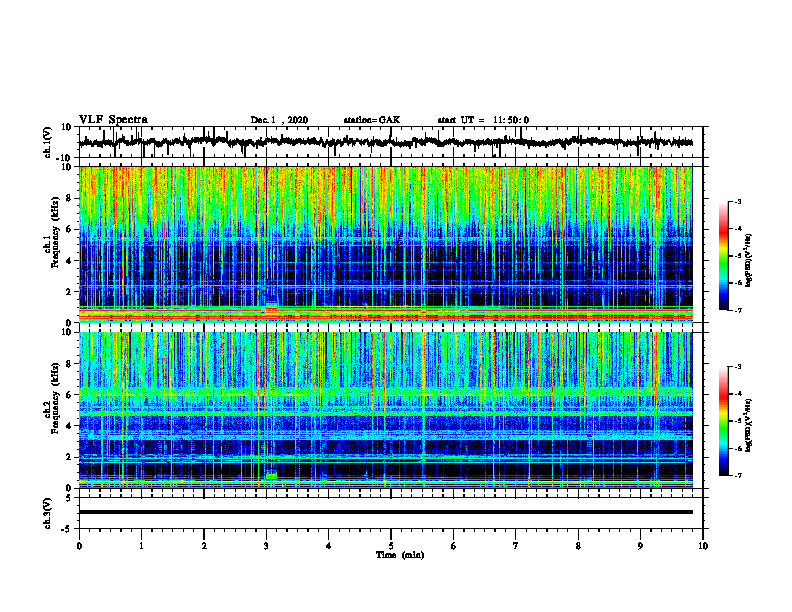
Task: Select the 'start UT = 11:50:0' text
Action: point(483,120)
